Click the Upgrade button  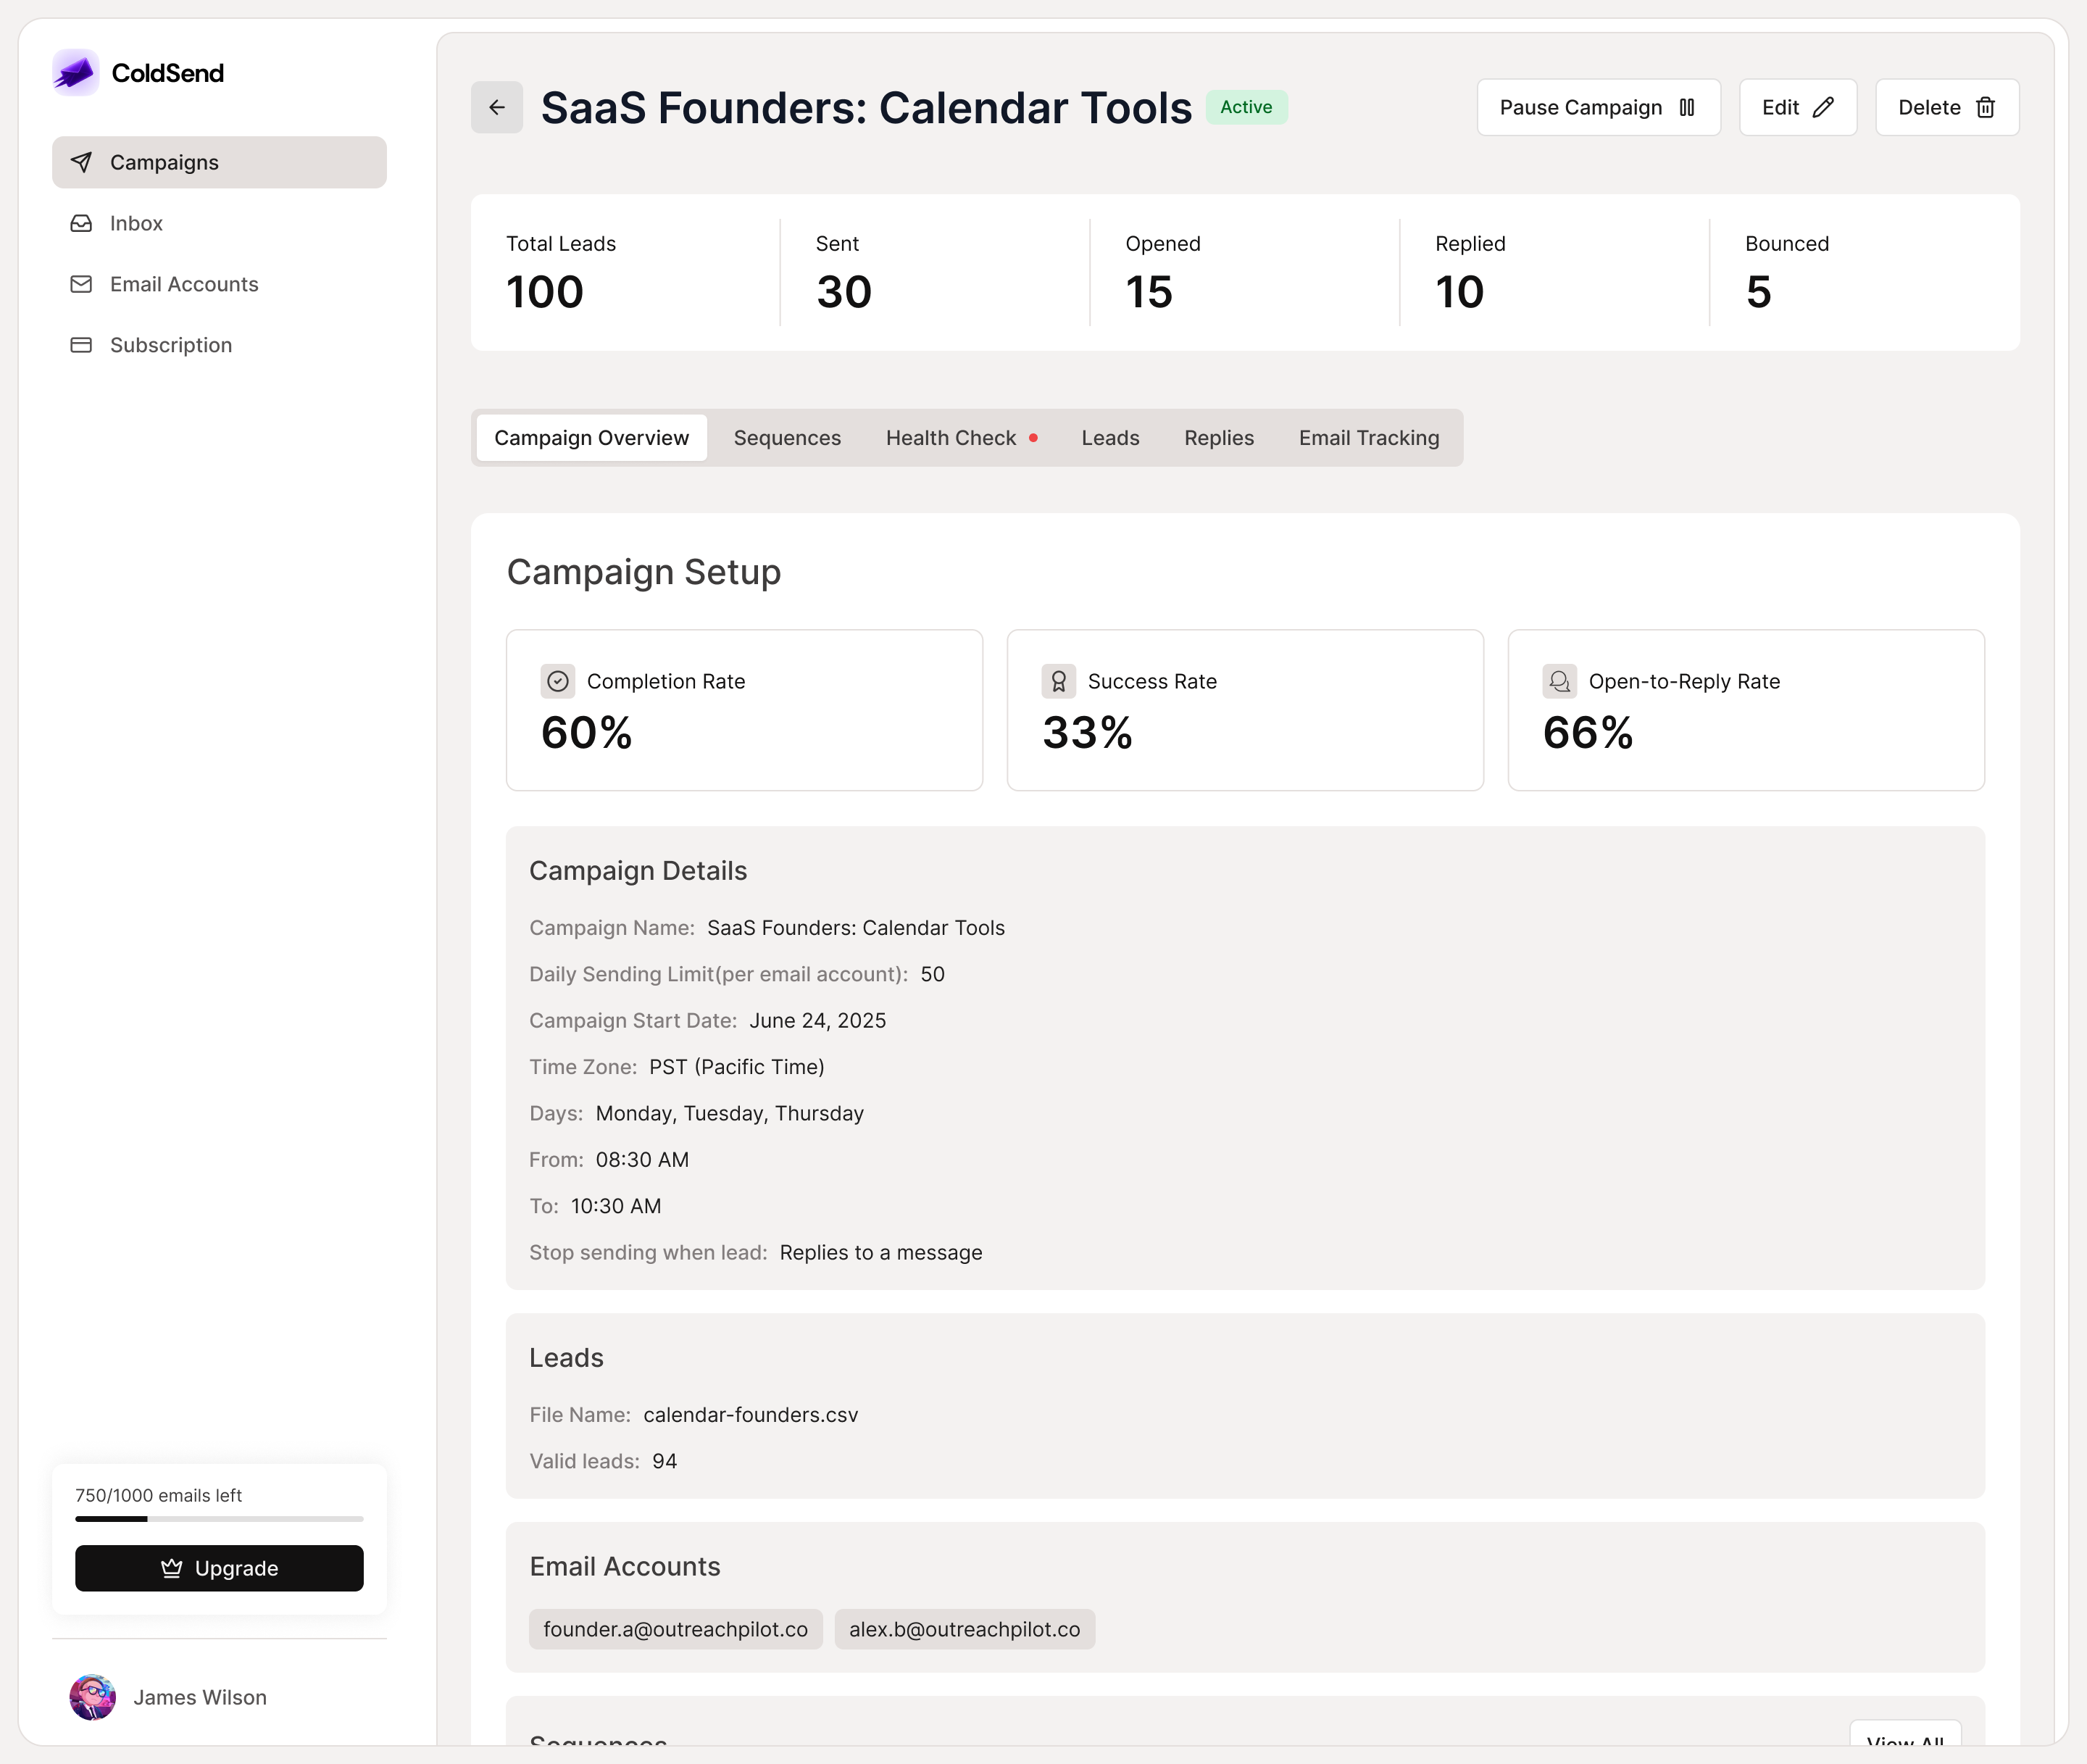coord(219,1568)
